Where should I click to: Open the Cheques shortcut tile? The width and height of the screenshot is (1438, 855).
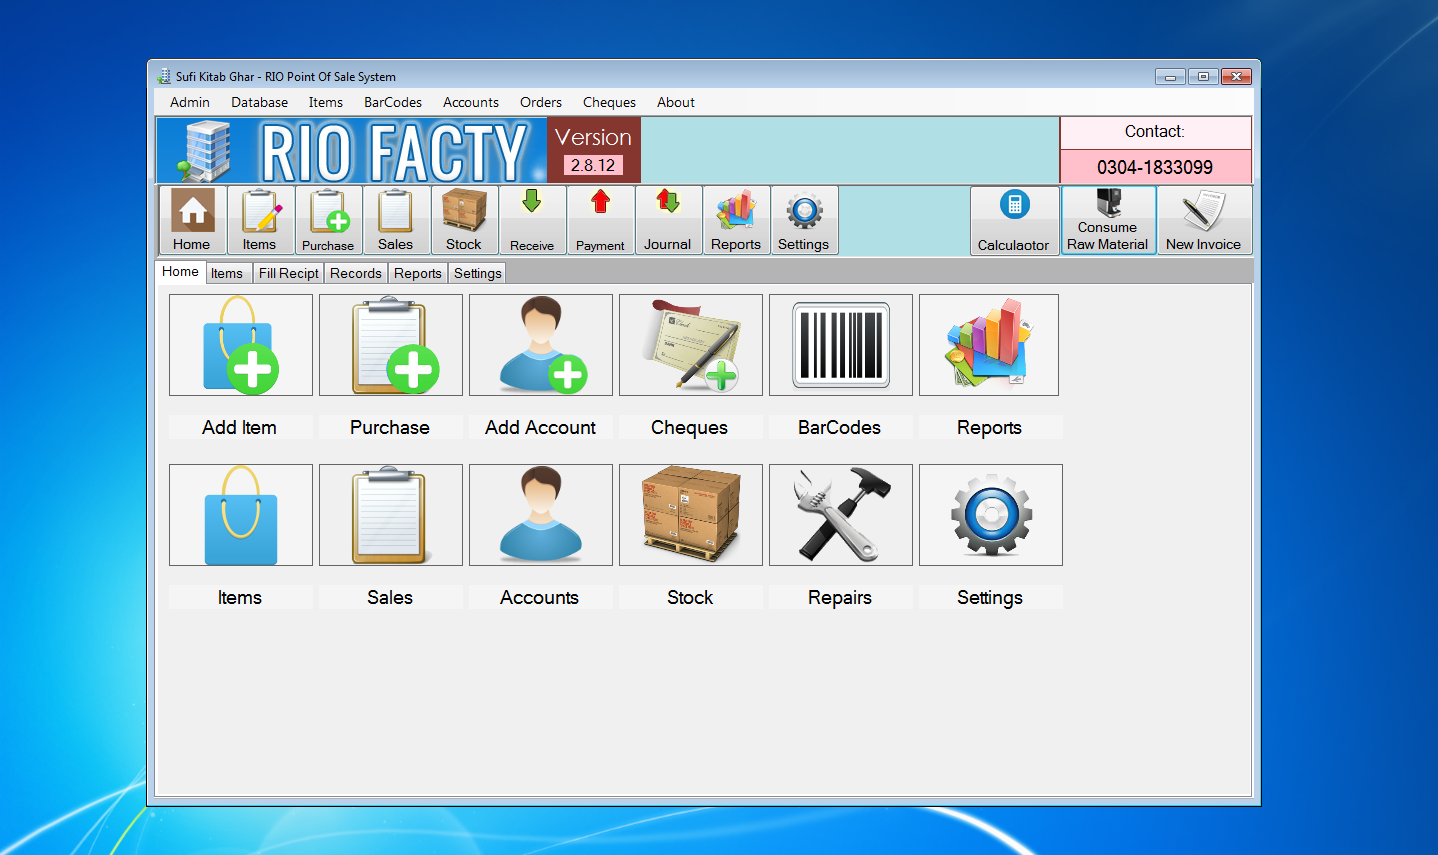(x=690, y=345)
